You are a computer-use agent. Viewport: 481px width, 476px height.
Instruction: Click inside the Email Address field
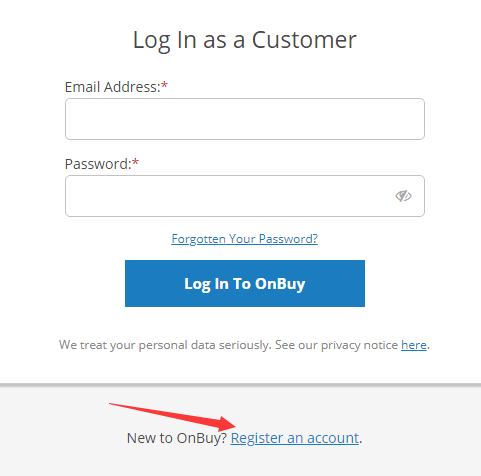click(x=245, y=119)
